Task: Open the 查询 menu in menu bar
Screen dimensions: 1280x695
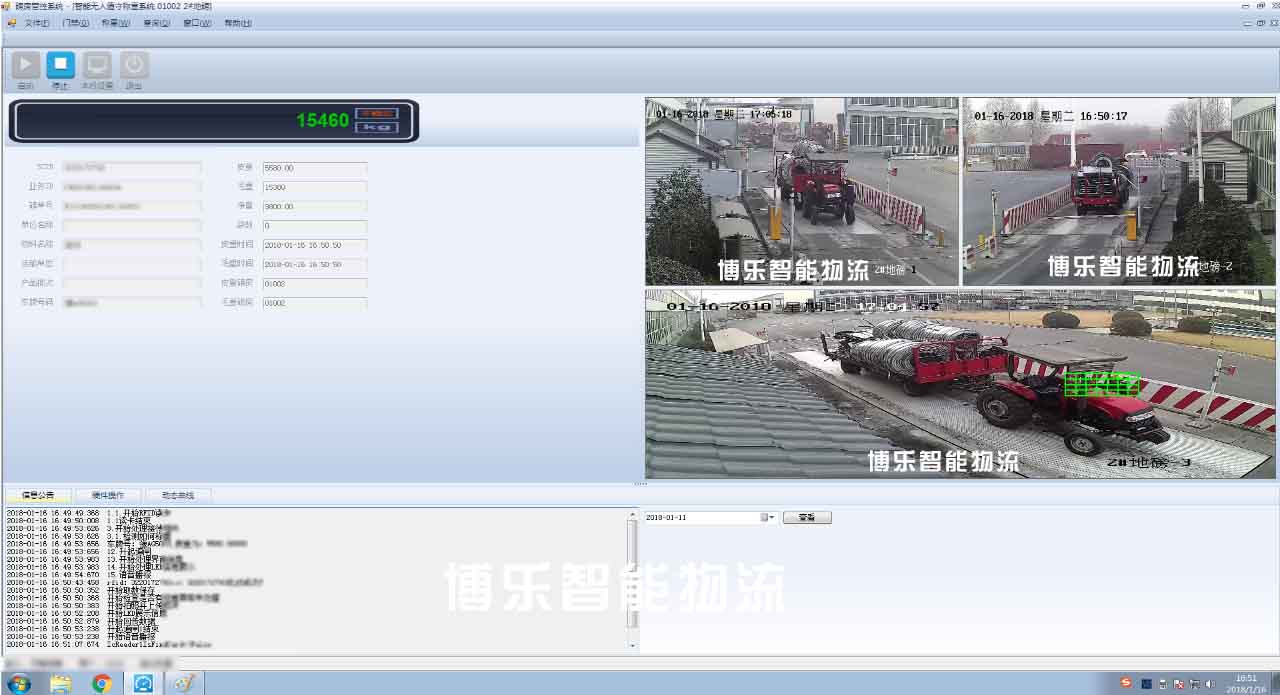Action: [x=157, y=22]
